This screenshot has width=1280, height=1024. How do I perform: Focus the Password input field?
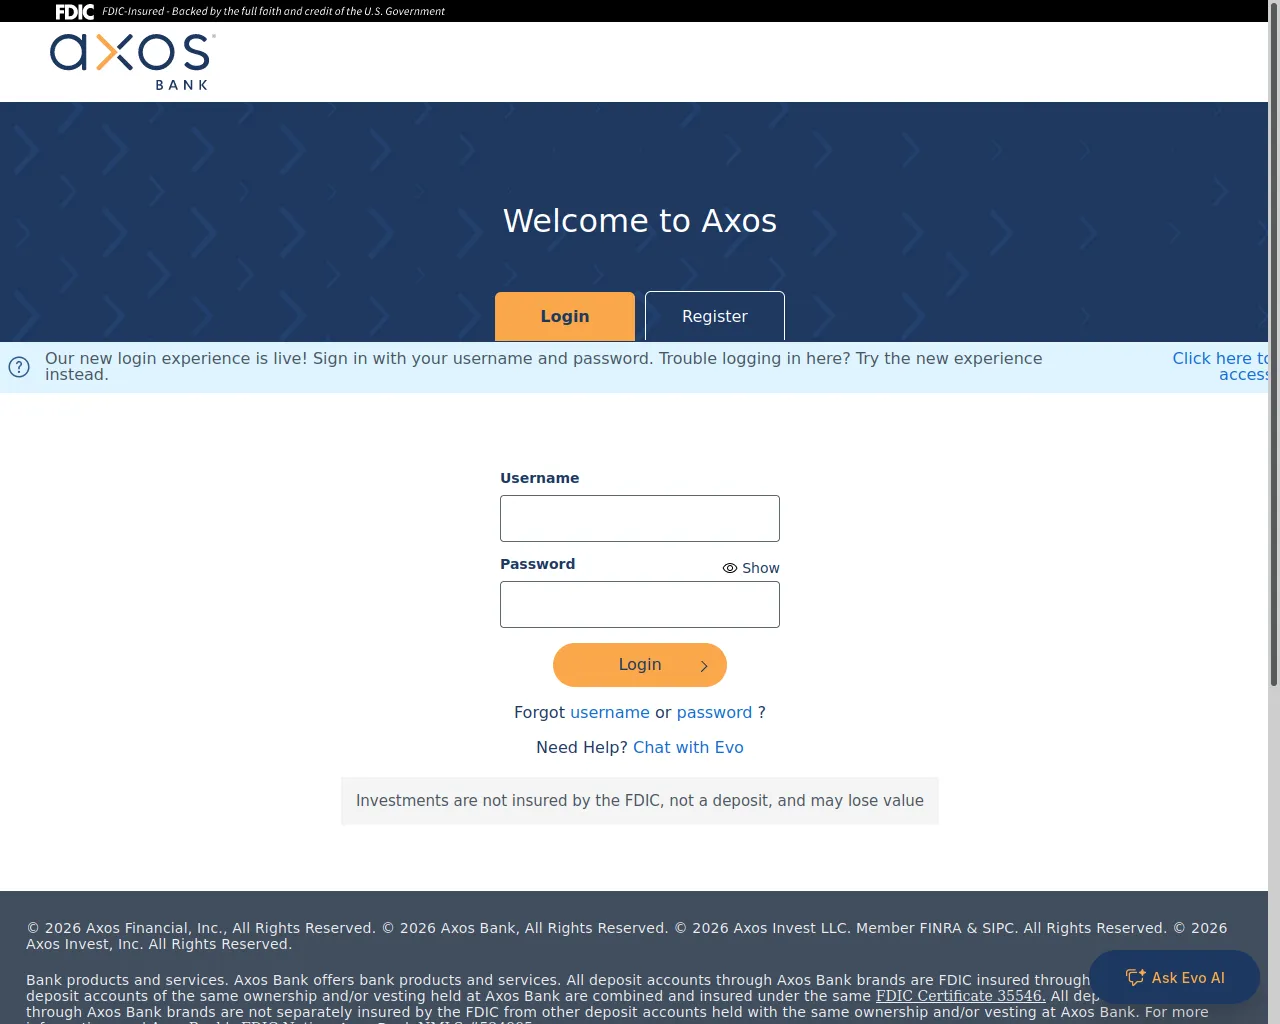point(640,605)
